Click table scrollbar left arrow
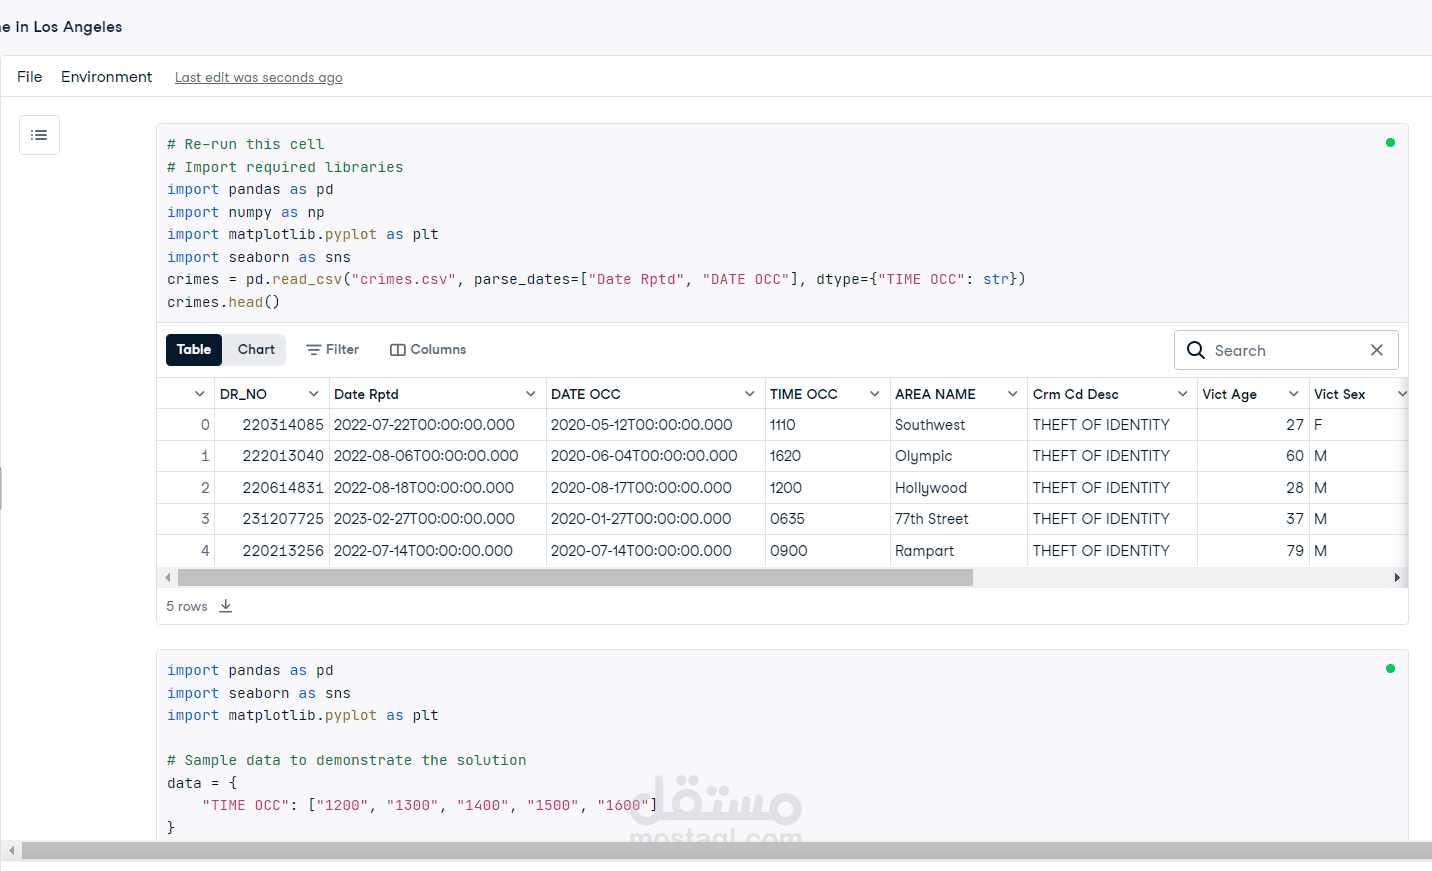Screen dimensions: 1432x871 167,578
